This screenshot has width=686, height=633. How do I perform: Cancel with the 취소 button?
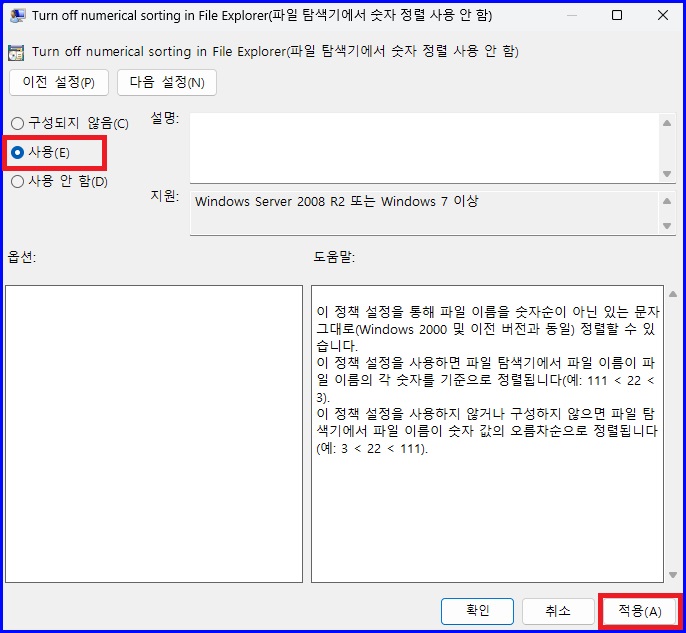pyautogui.click(x=558, y=611)
